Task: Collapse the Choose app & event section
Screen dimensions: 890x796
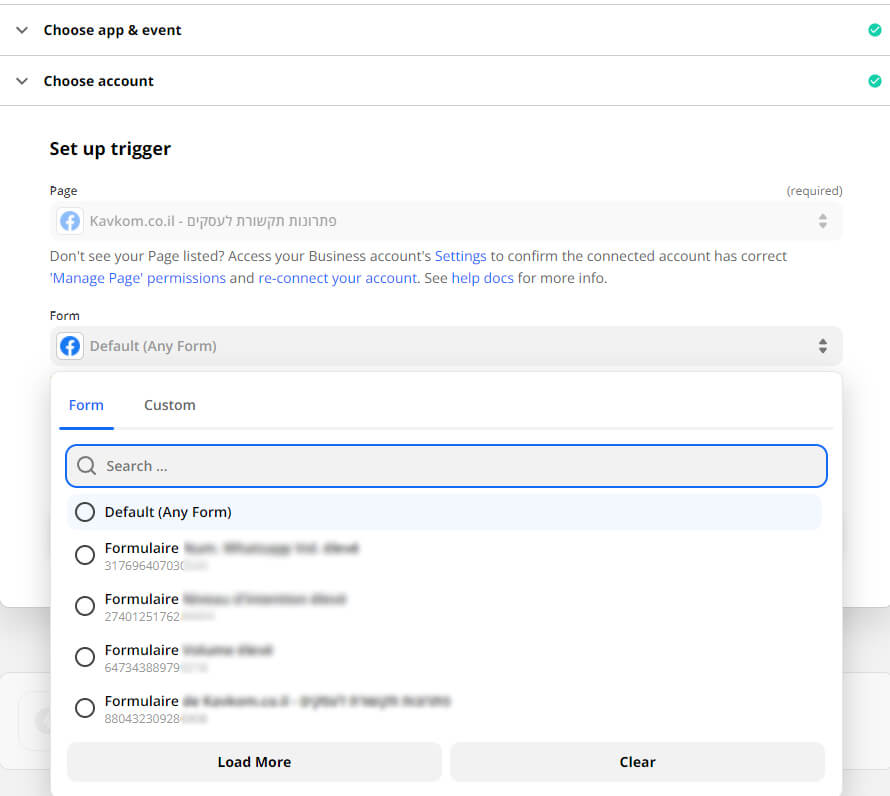Action: pos(23,30)
